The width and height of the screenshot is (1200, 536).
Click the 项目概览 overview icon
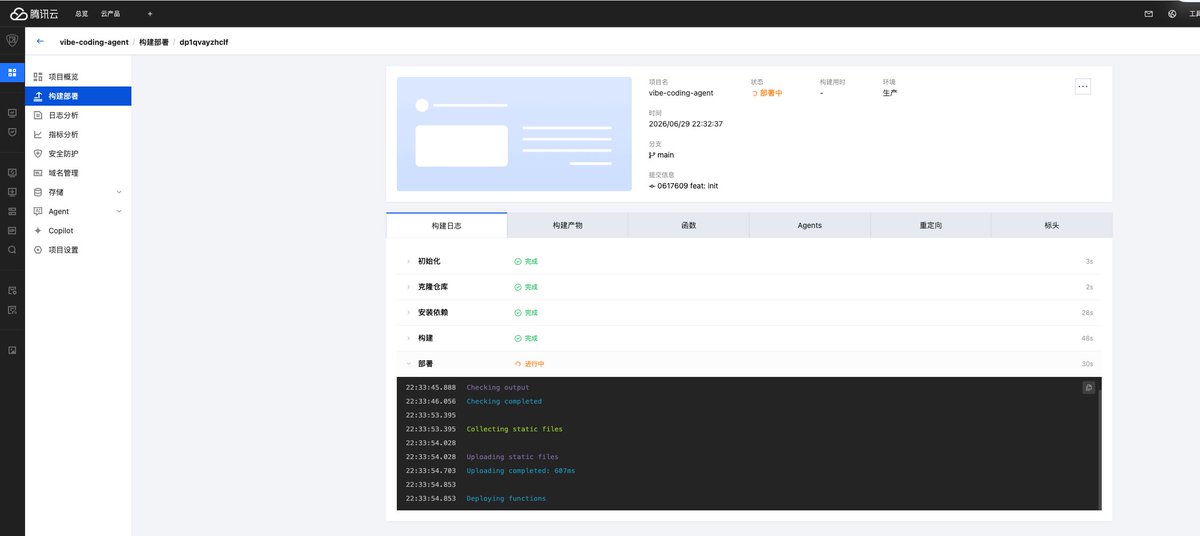pos(38,77)
